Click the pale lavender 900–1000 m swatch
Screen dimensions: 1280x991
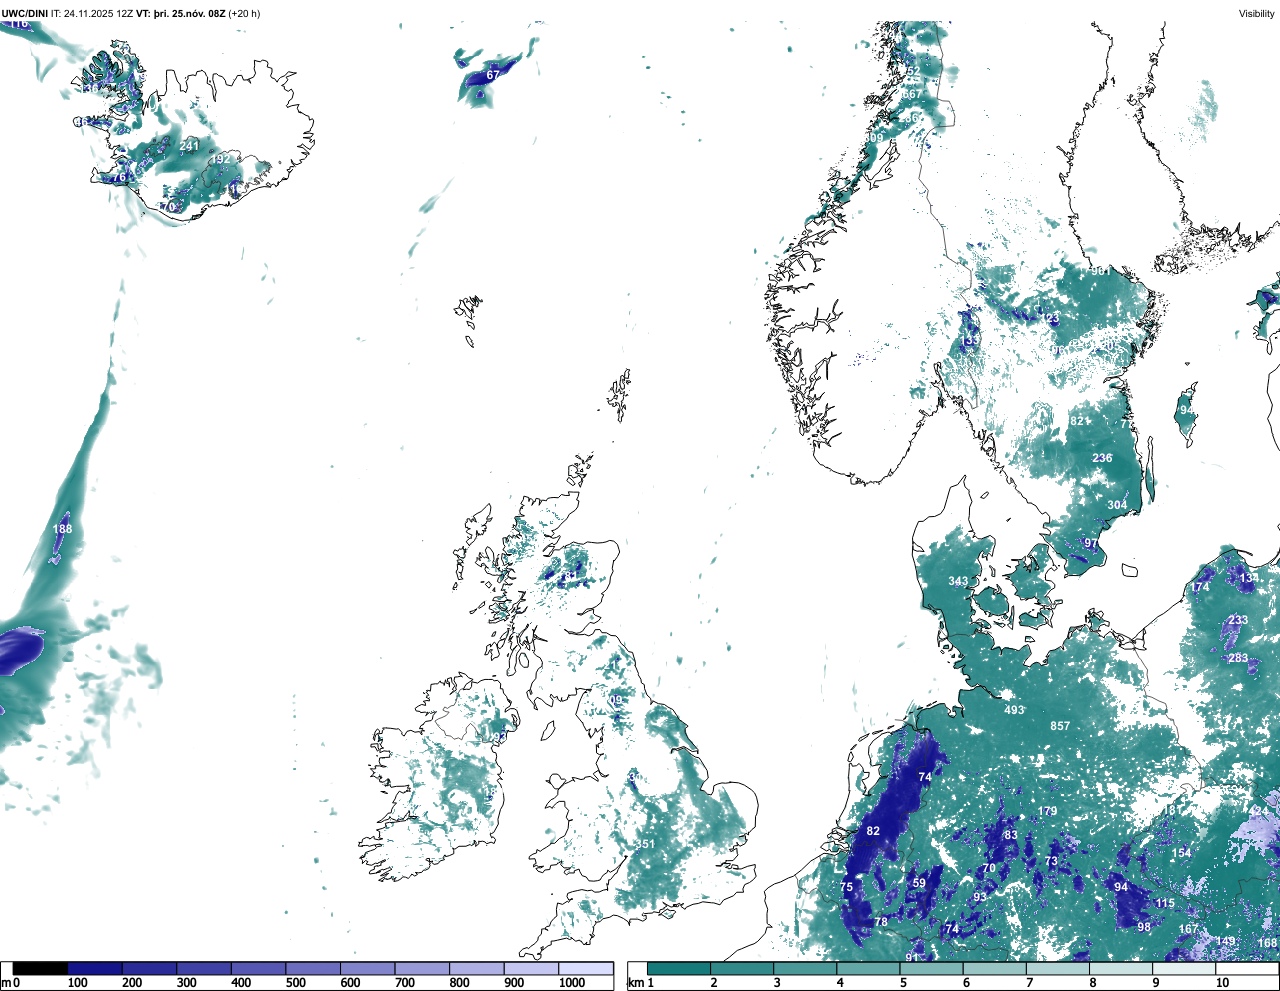click(x=531, y=968)
